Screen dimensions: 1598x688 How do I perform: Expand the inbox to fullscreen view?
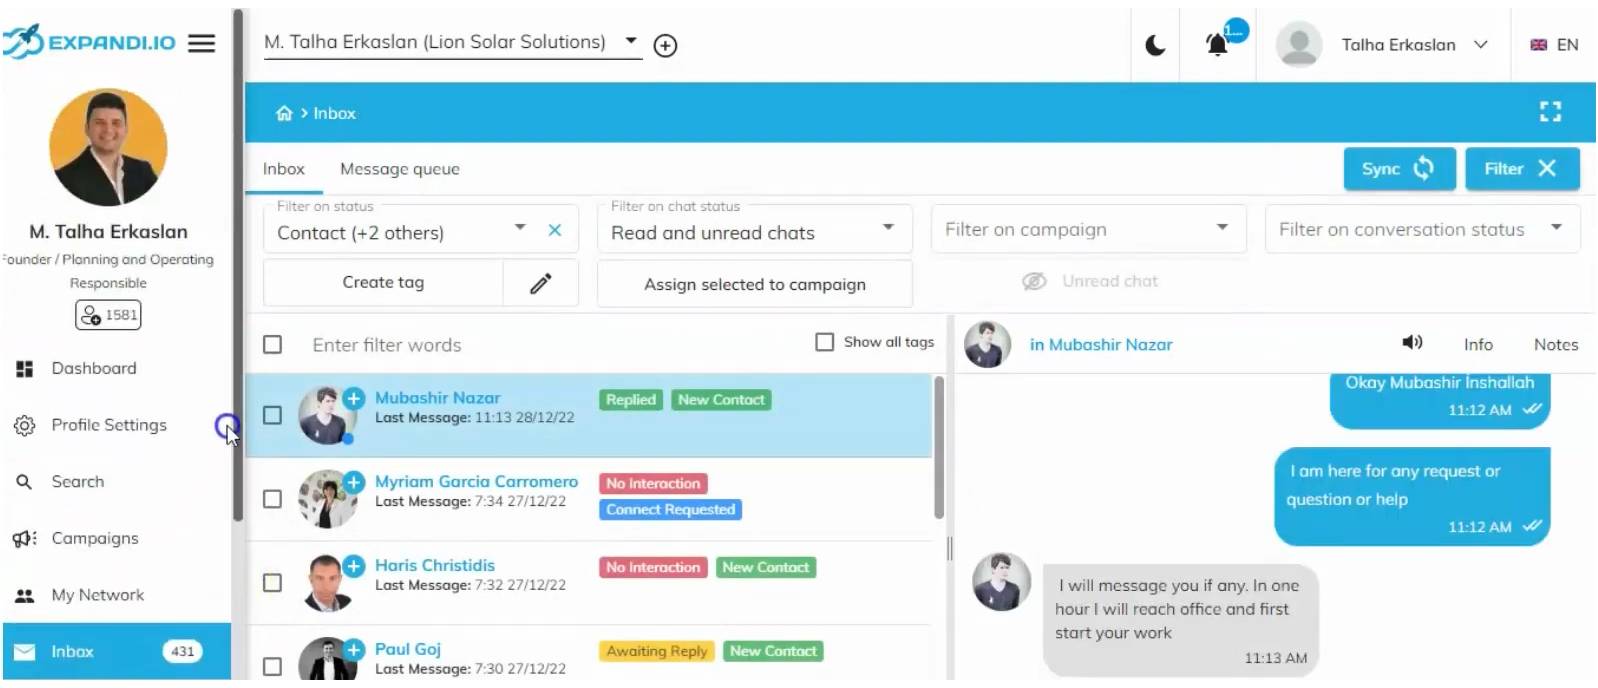coord(1550,112)
